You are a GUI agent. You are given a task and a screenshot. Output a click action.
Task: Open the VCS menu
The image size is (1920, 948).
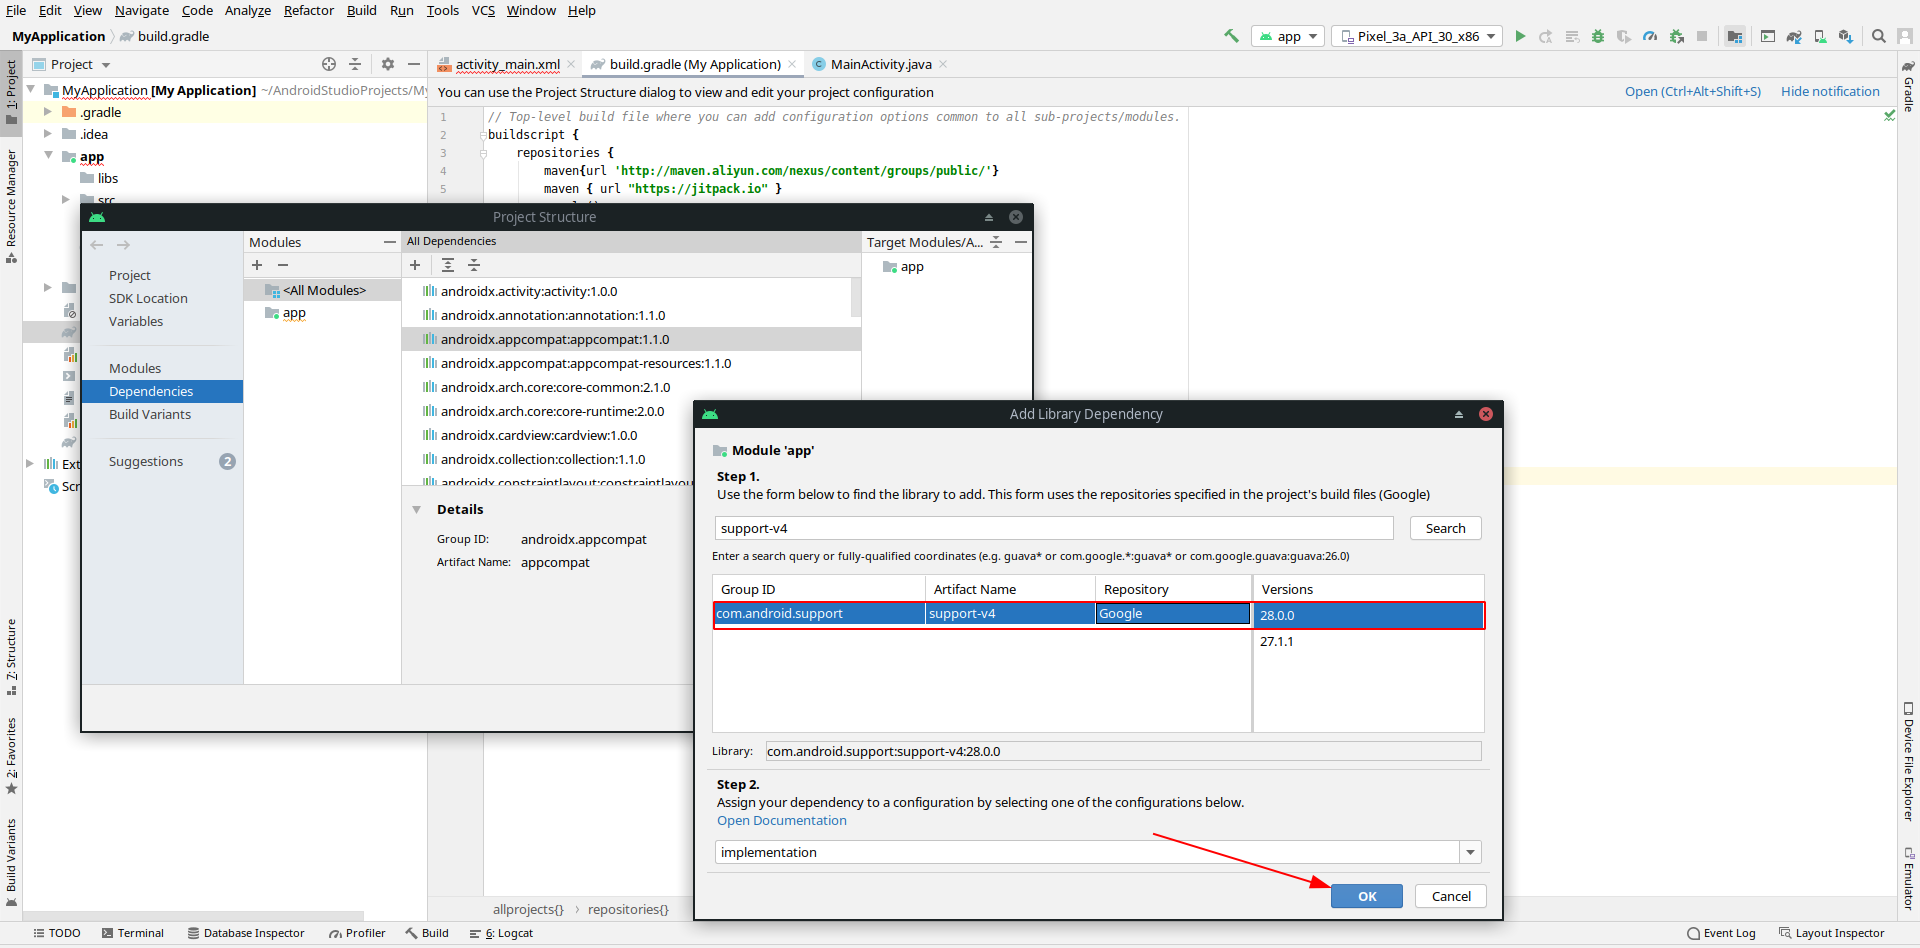click(483, 10)
